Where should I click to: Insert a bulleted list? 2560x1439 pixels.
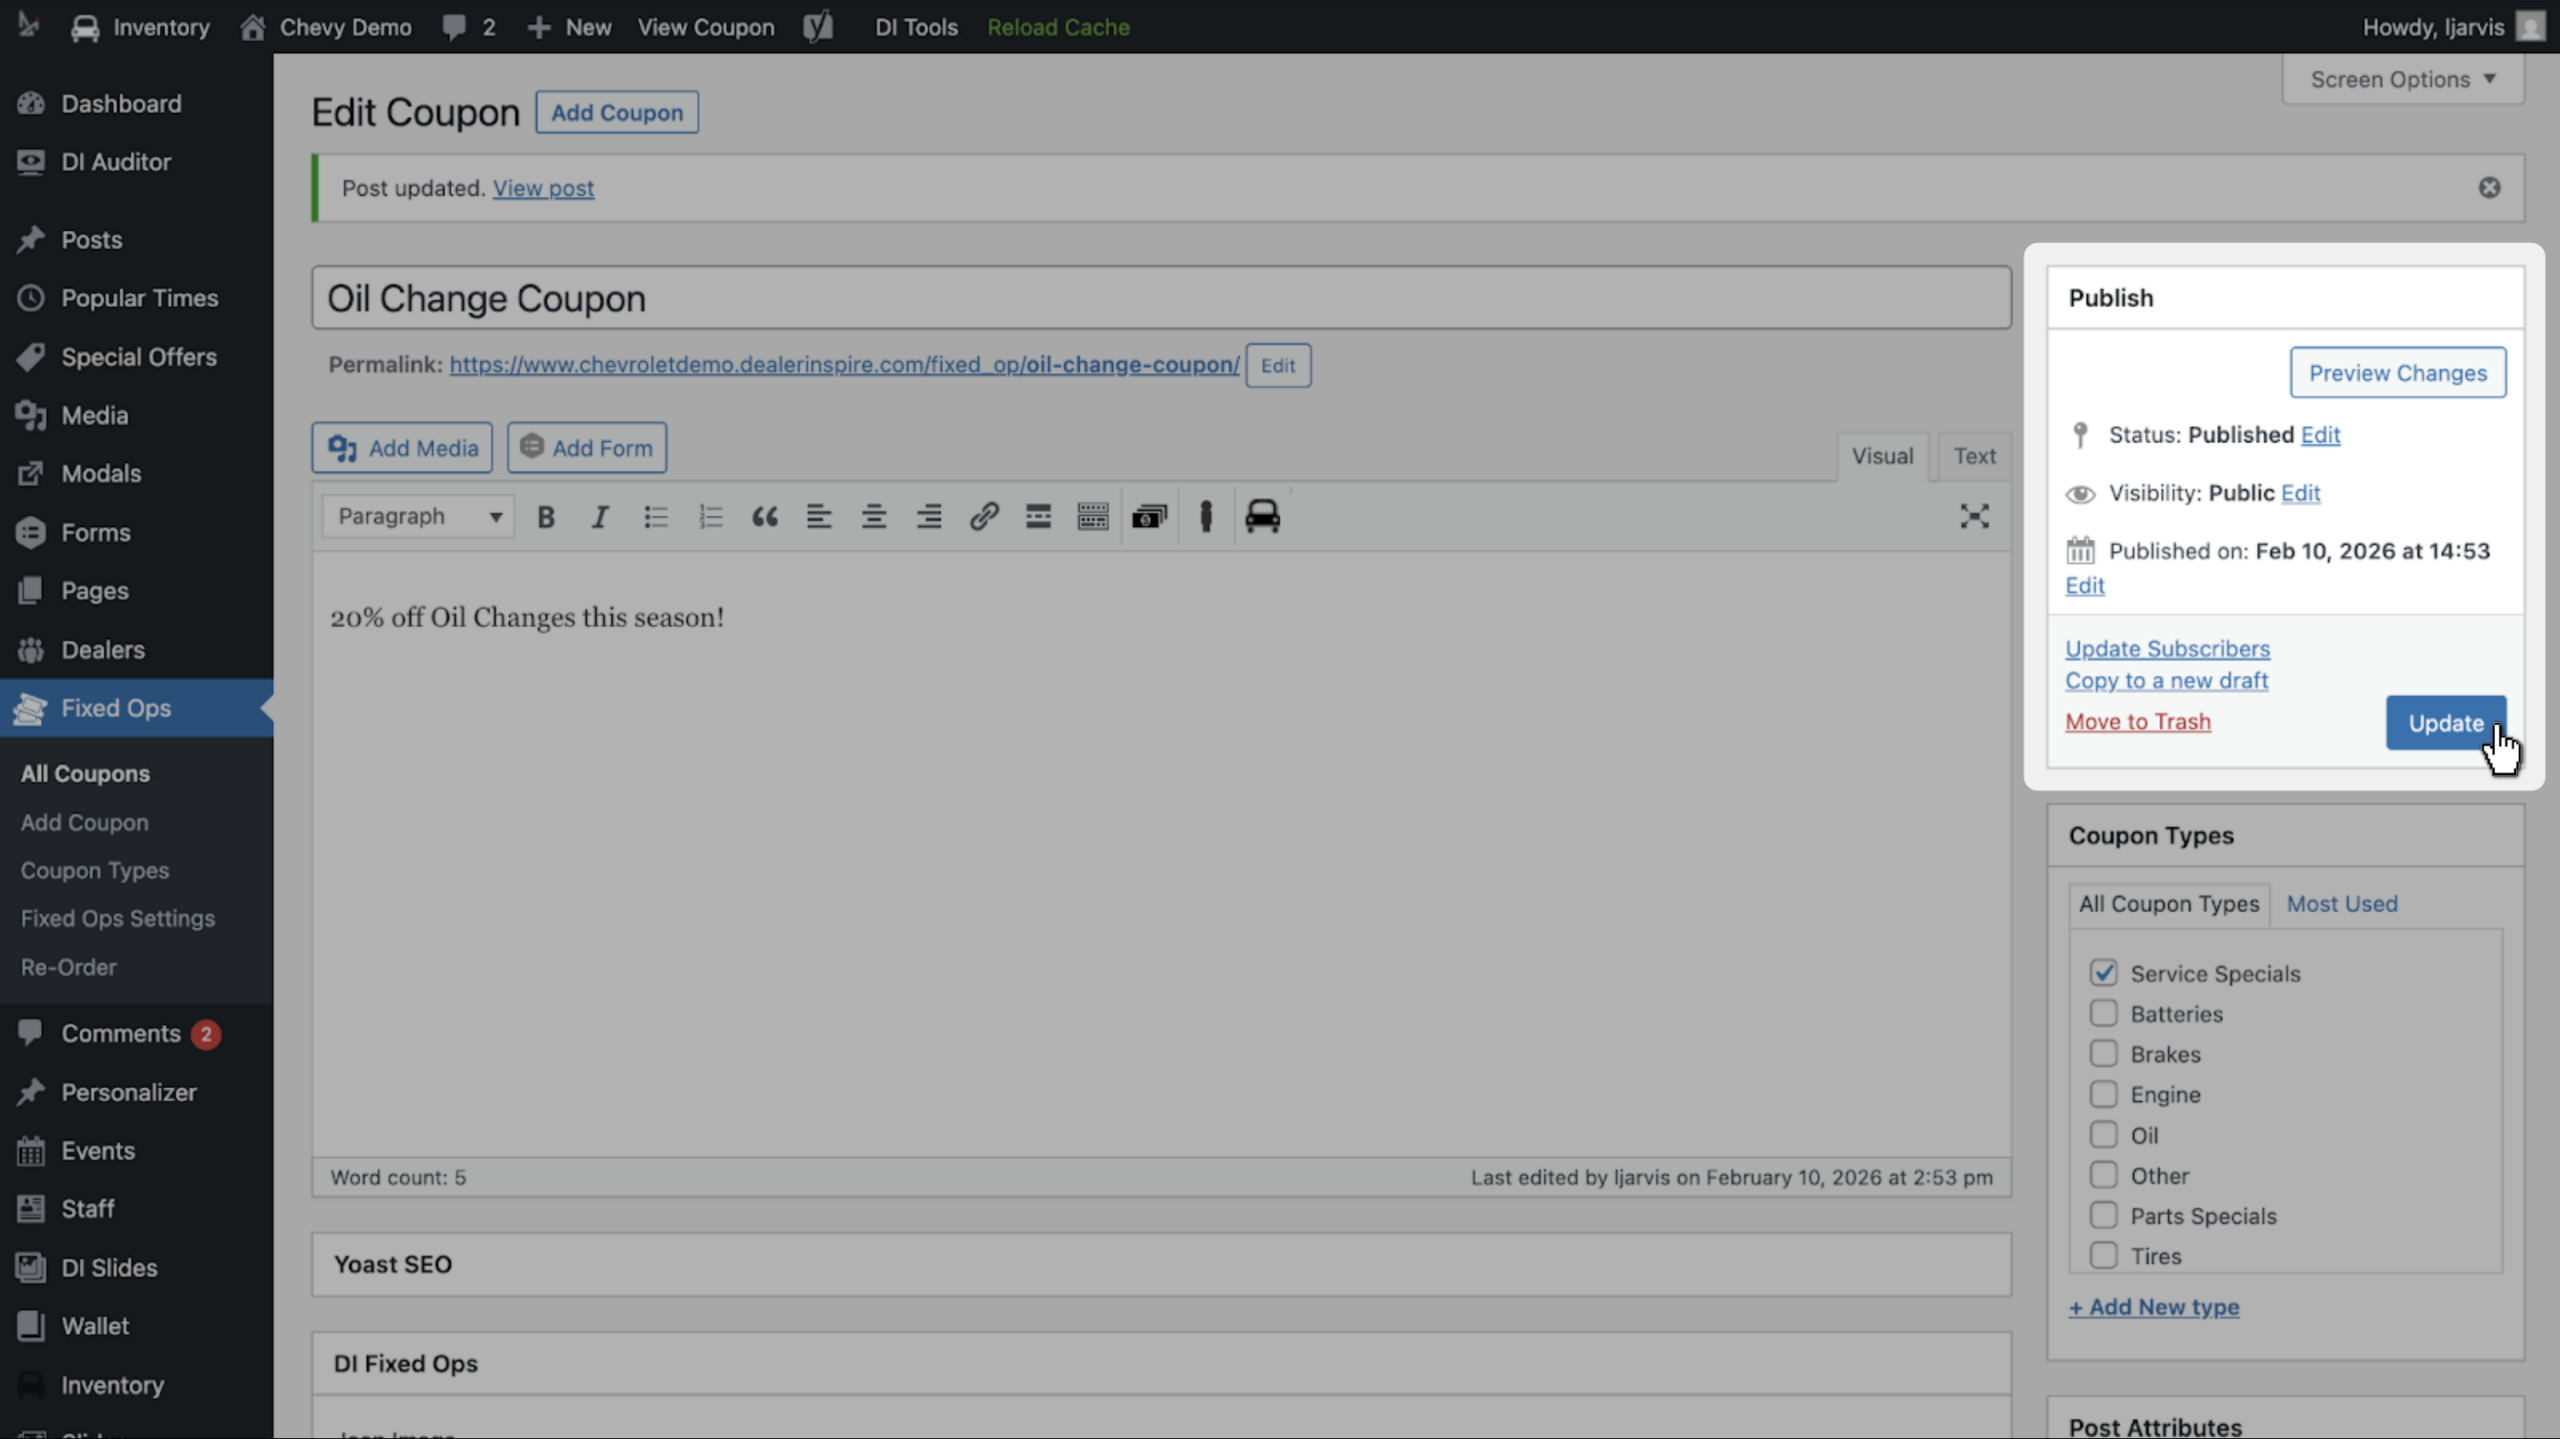tap(655, 516)
